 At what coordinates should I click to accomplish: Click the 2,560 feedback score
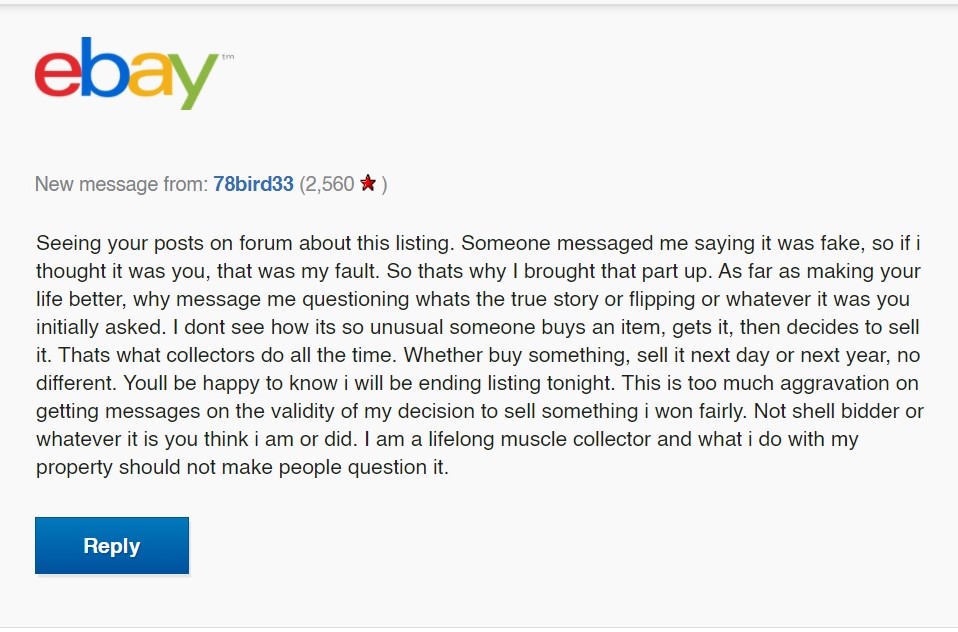pyautogui.click(x=329, y=184)
